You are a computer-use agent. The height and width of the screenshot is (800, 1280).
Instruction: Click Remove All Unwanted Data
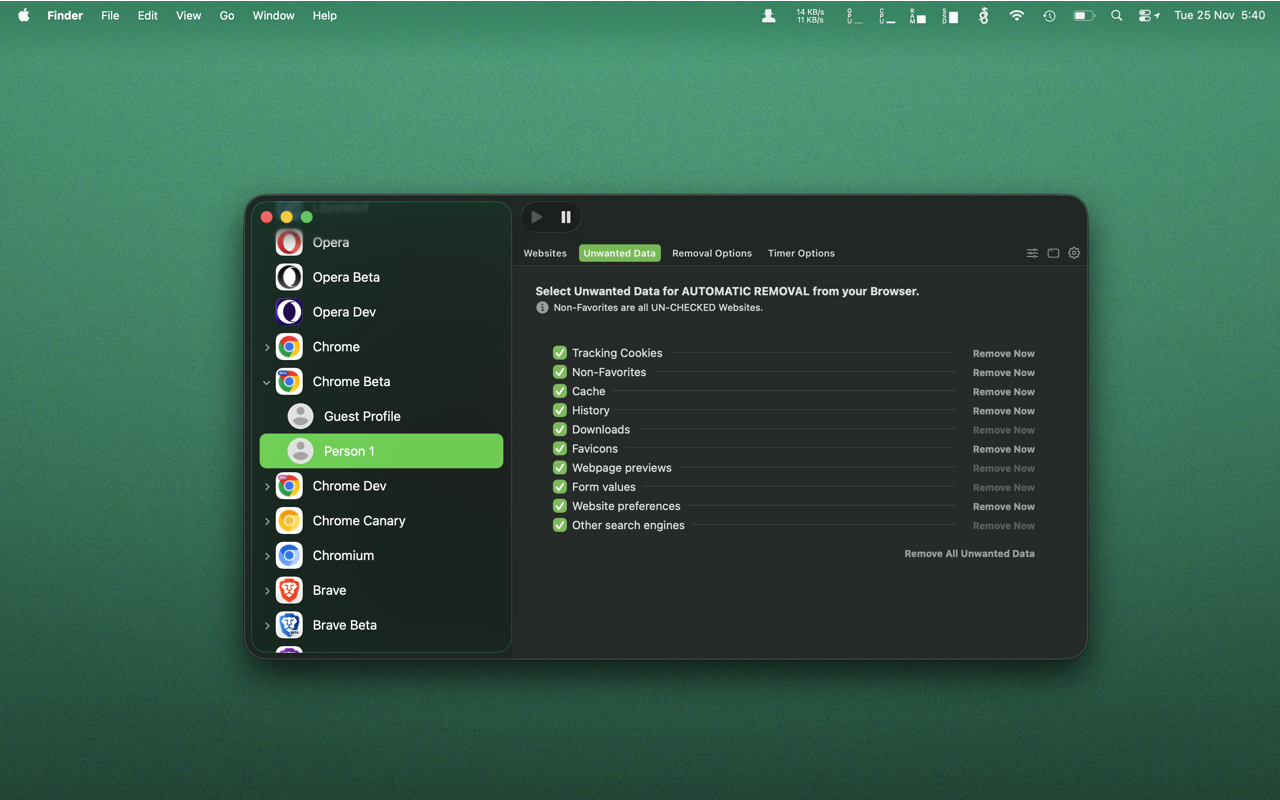pyautogui.click(x=970, y=553)
